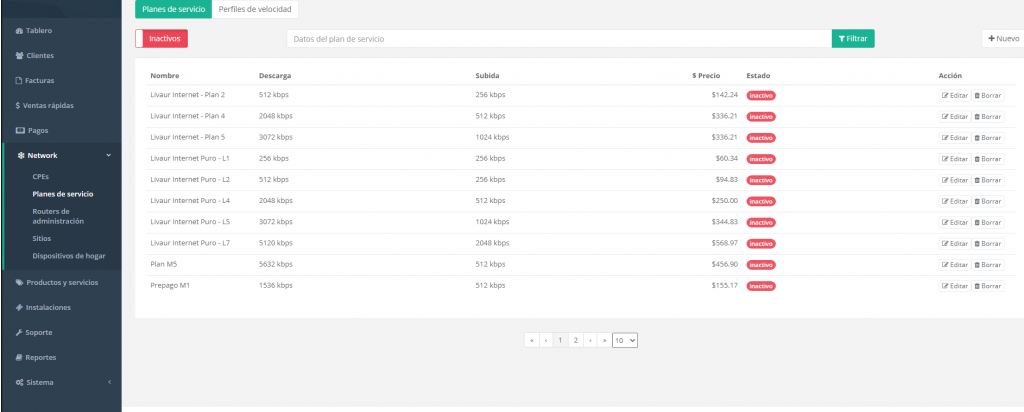
Task: Edit the Prepago M1 row
Action: pos(955,286)
